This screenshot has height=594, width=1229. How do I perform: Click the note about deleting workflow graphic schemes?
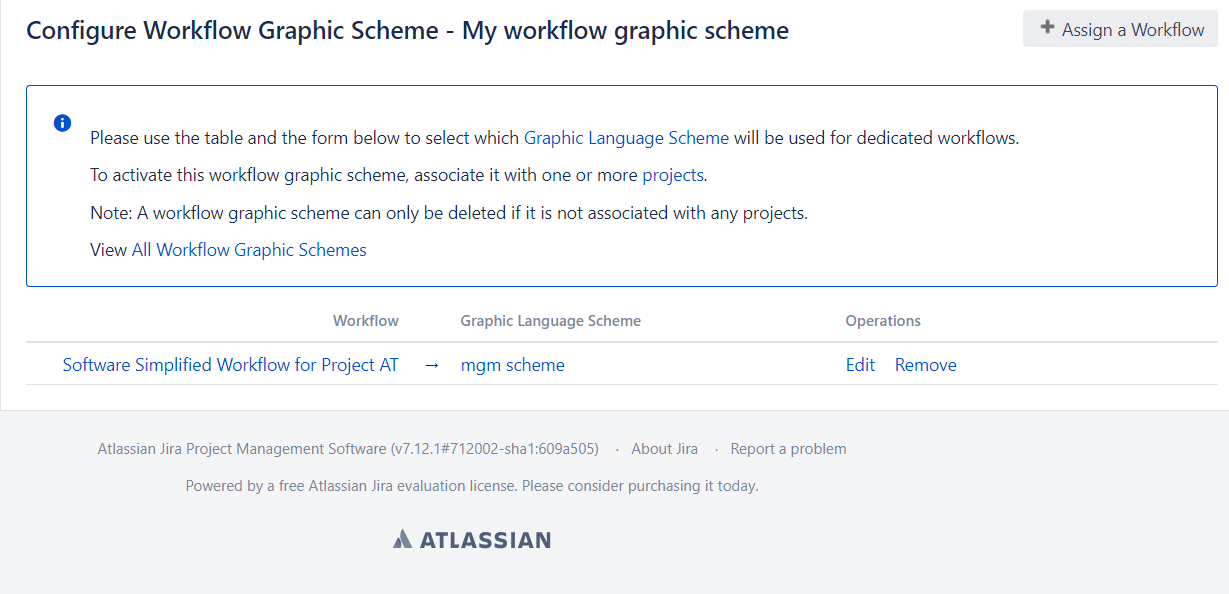click(448, 213)
